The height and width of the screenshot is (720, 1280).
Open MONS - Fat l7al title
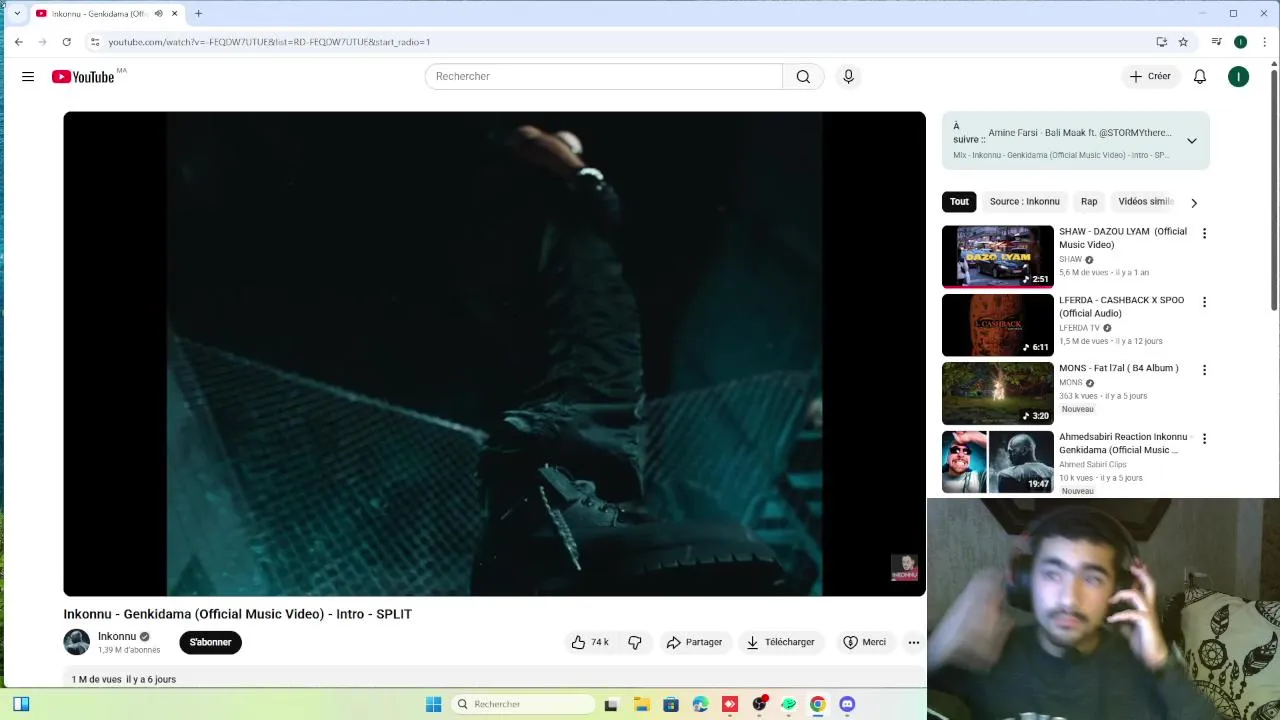coord(1118,368)
